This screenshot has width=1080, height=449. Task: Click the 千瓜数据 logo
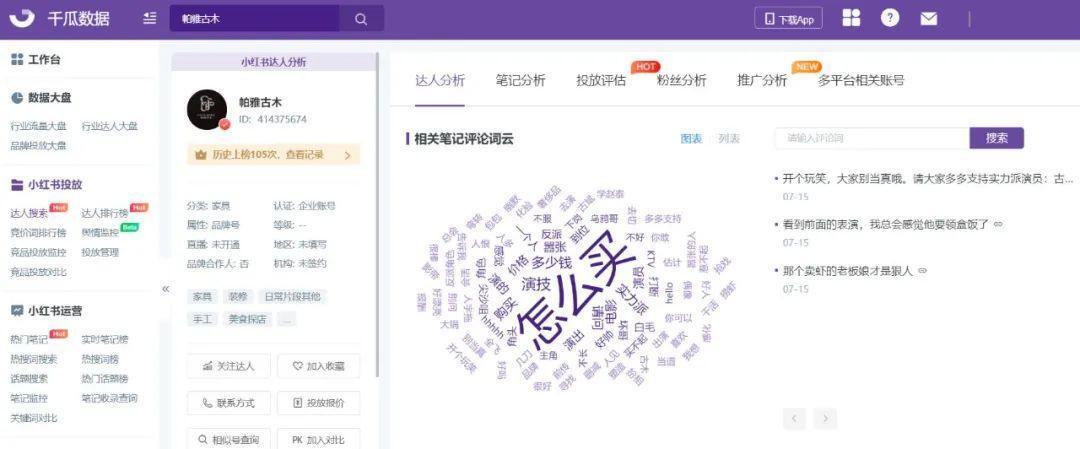[60, 19]
